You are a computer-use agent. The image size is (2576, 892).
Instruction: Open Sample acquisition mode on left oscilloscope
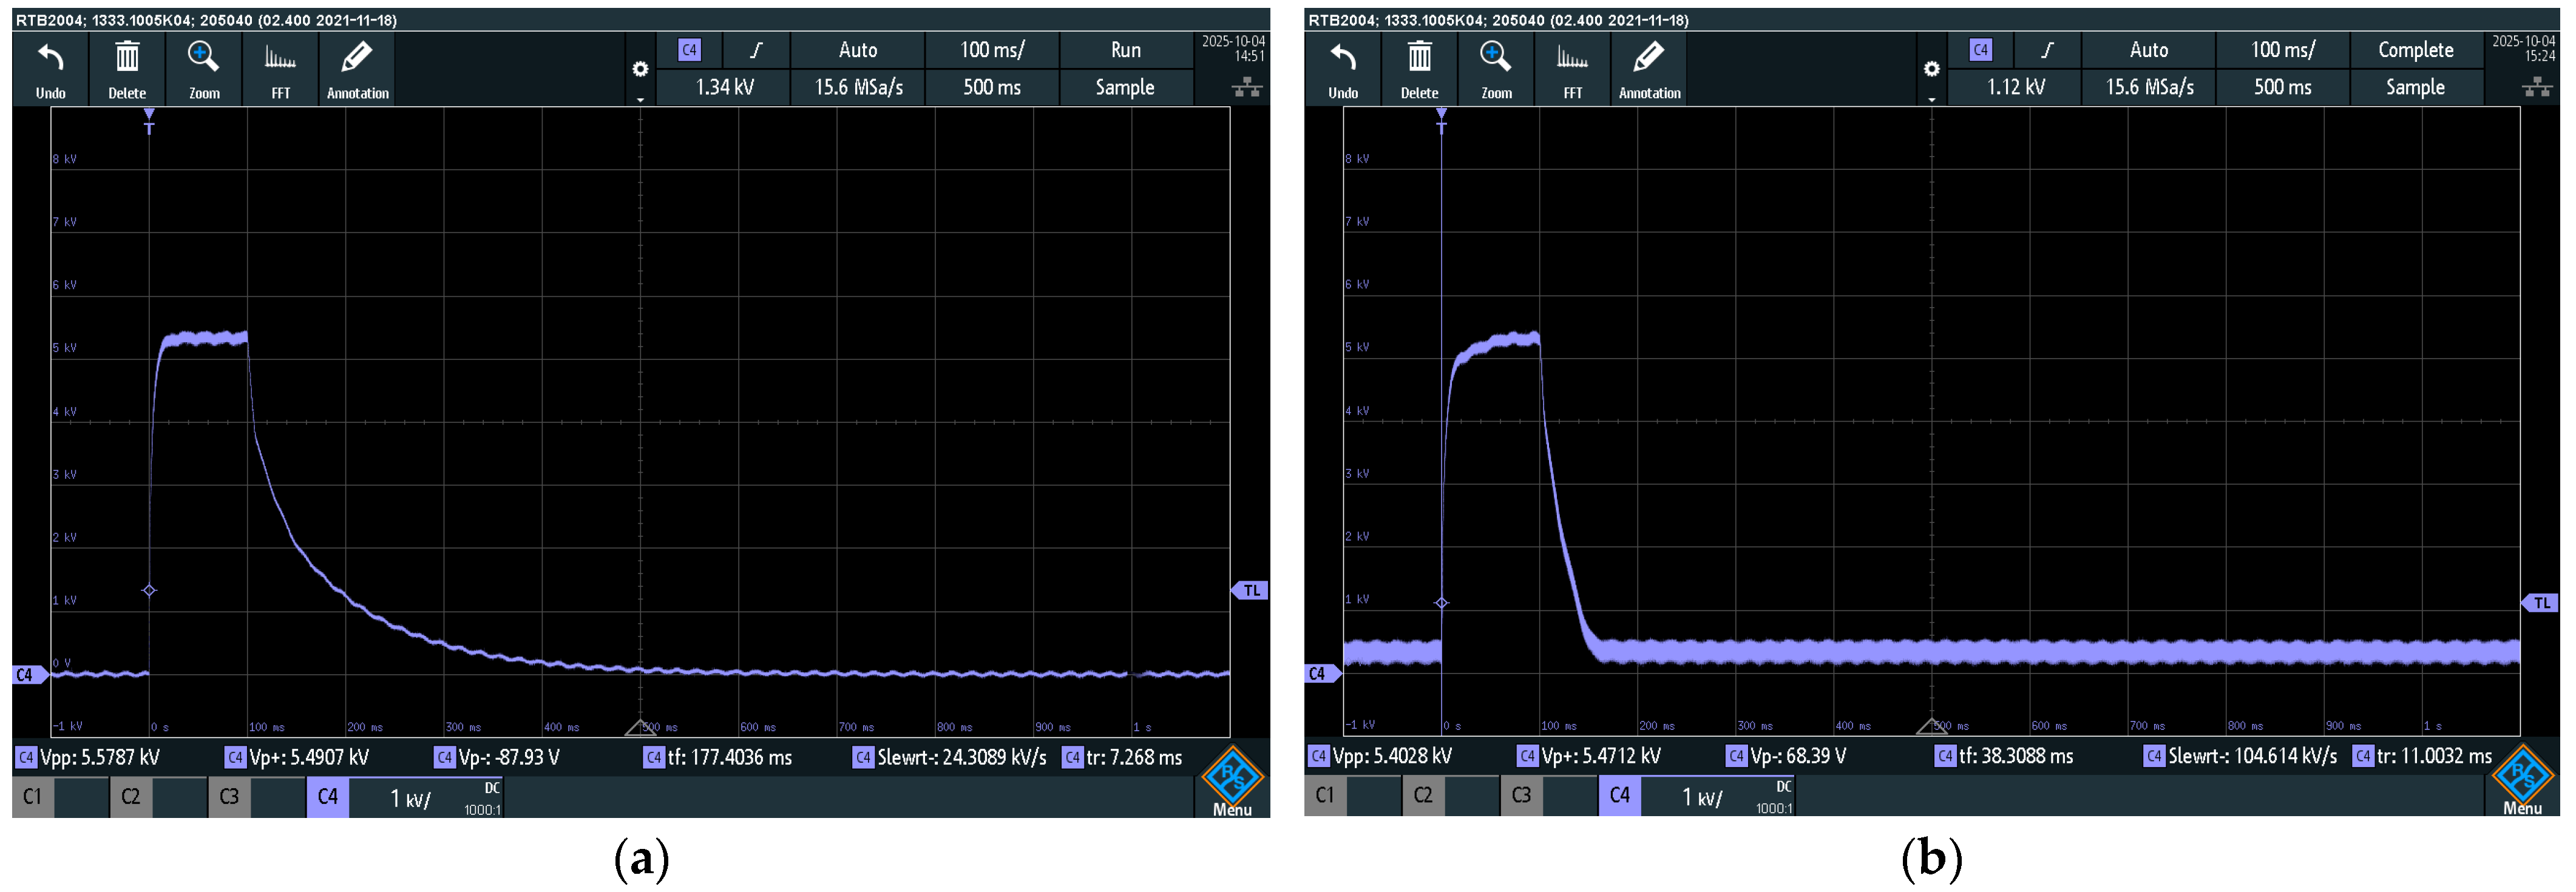(1125, 88)
